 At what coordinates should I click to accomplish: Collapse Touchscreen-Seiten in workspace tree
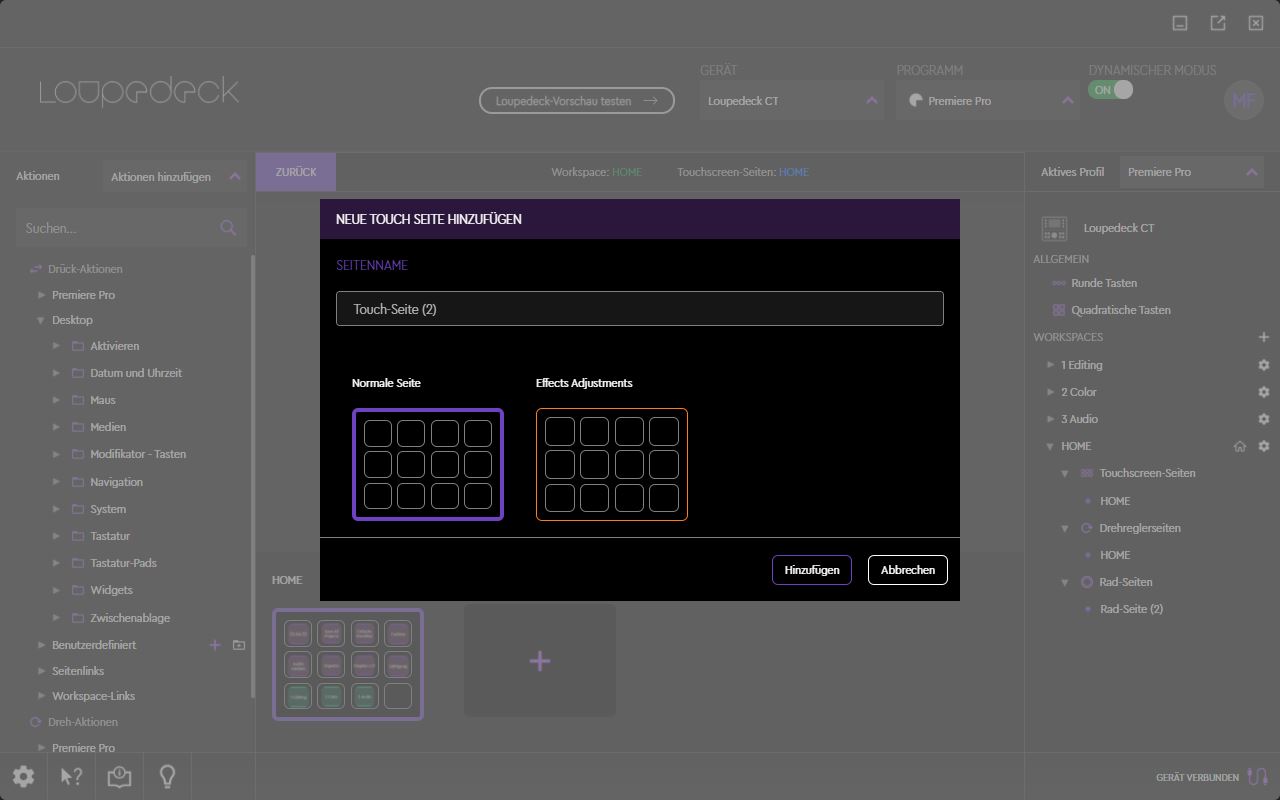pyautogui.click(x=1065, y=473)
